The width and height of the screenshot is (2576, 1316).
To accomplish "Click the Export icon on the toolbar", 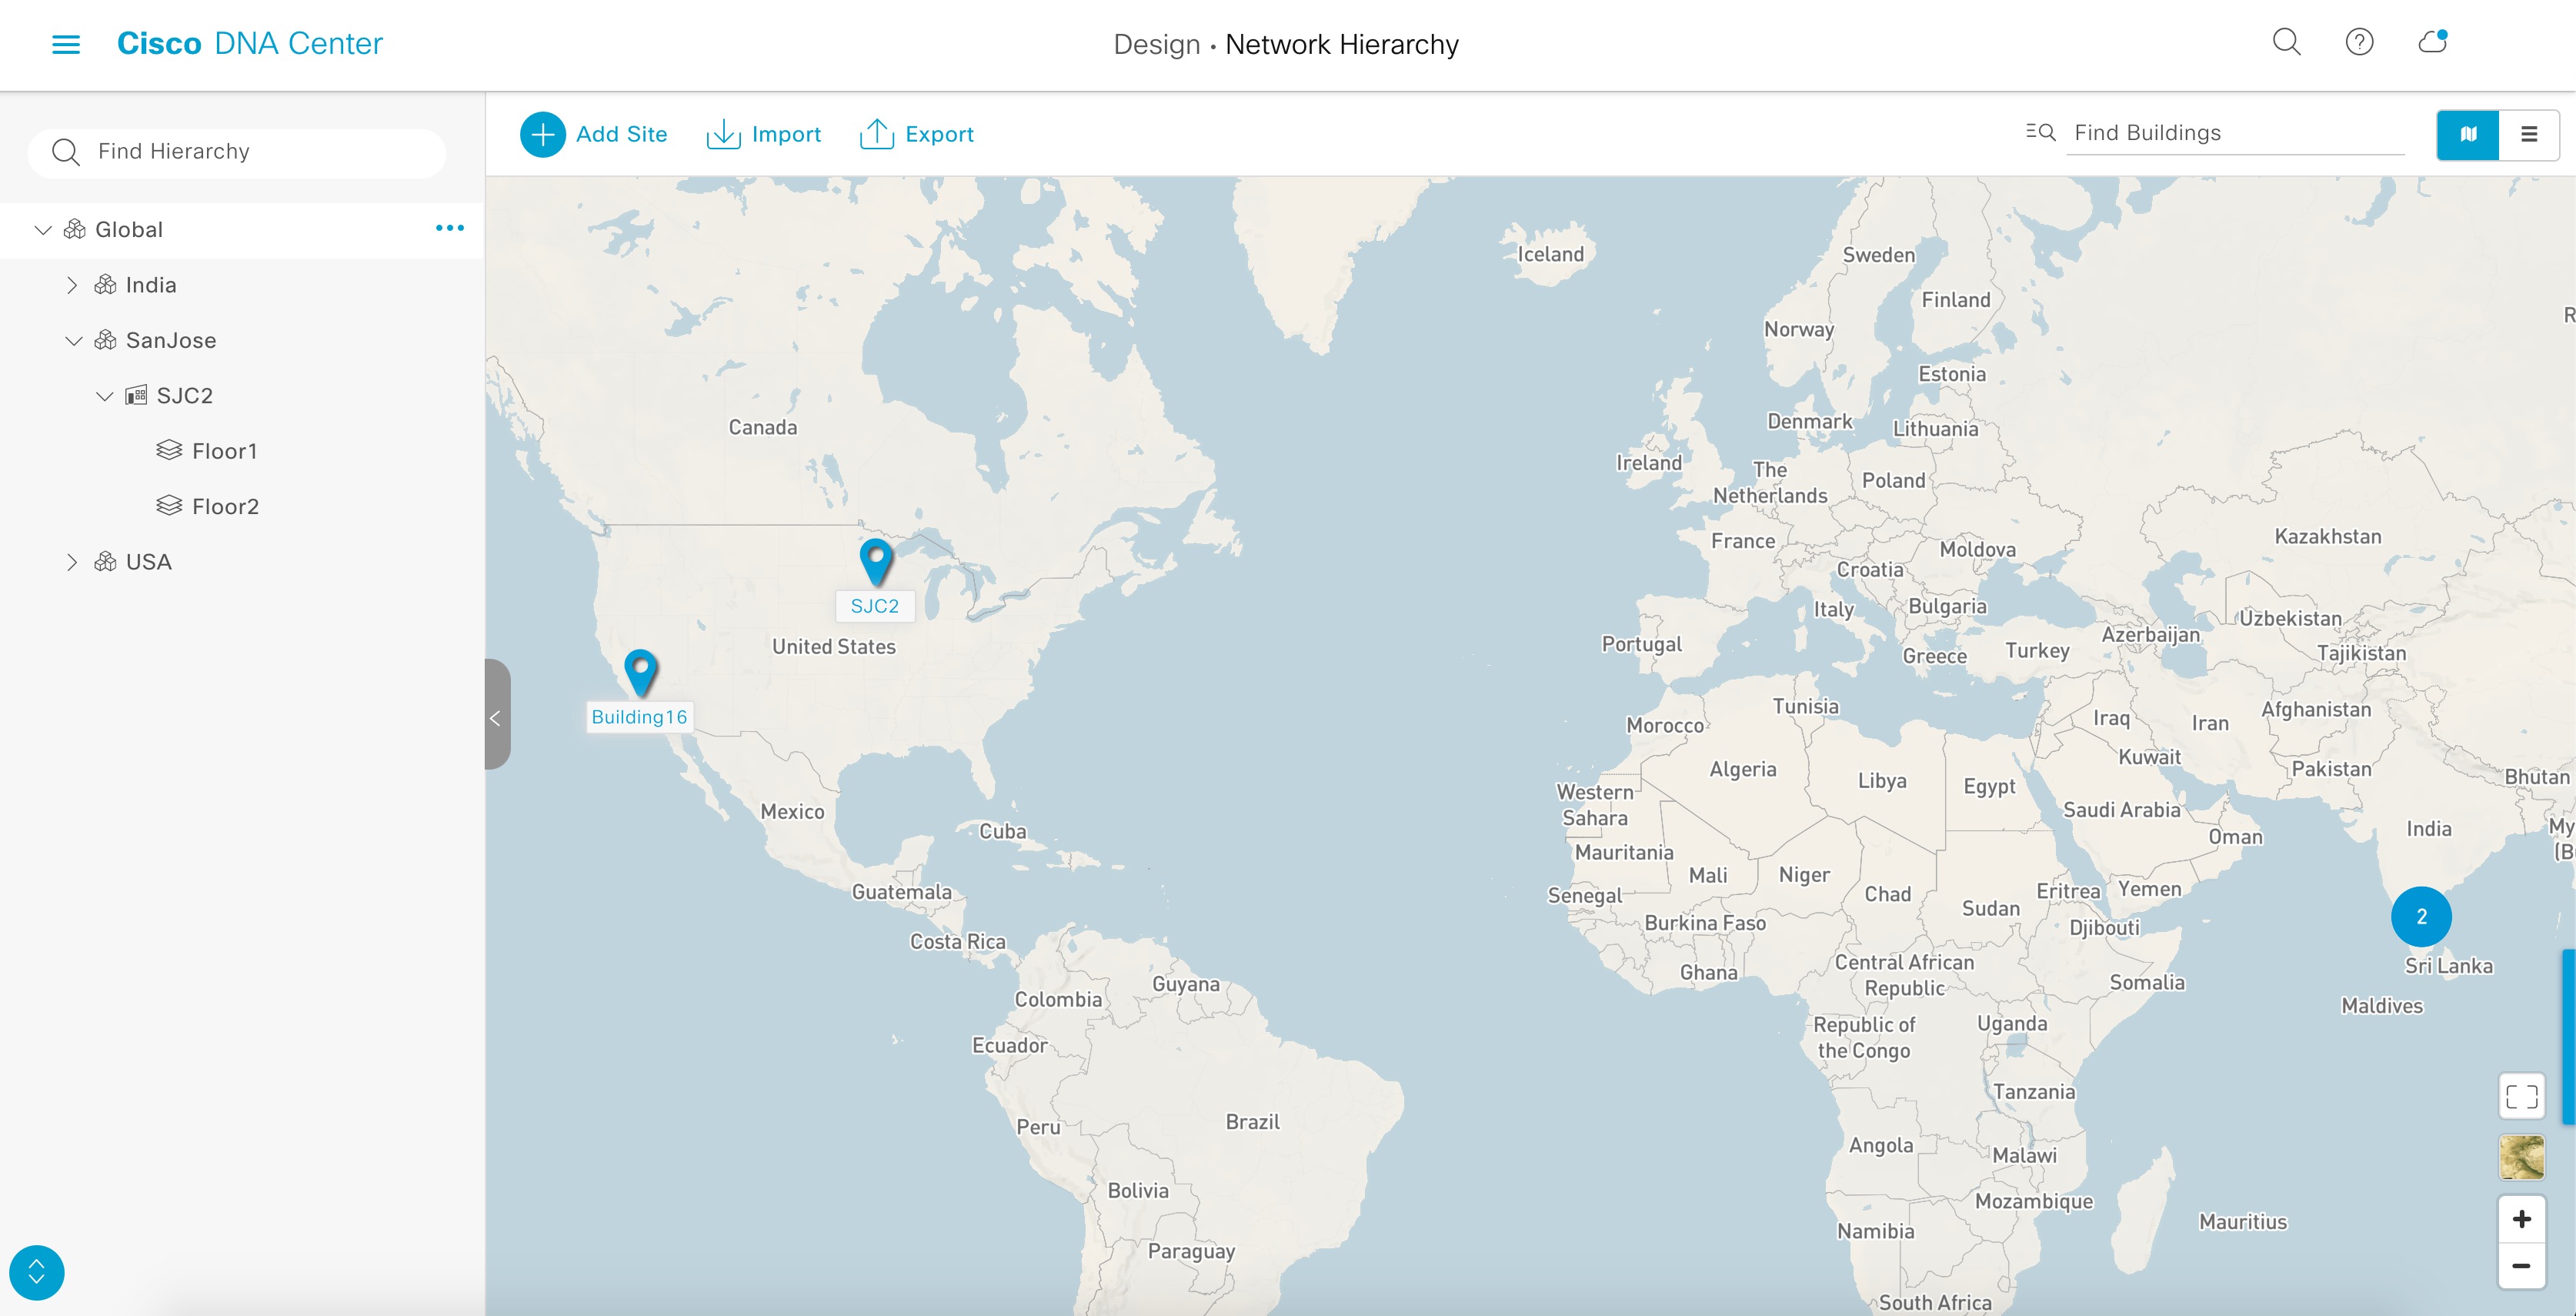I will click(x=877, y=133).
